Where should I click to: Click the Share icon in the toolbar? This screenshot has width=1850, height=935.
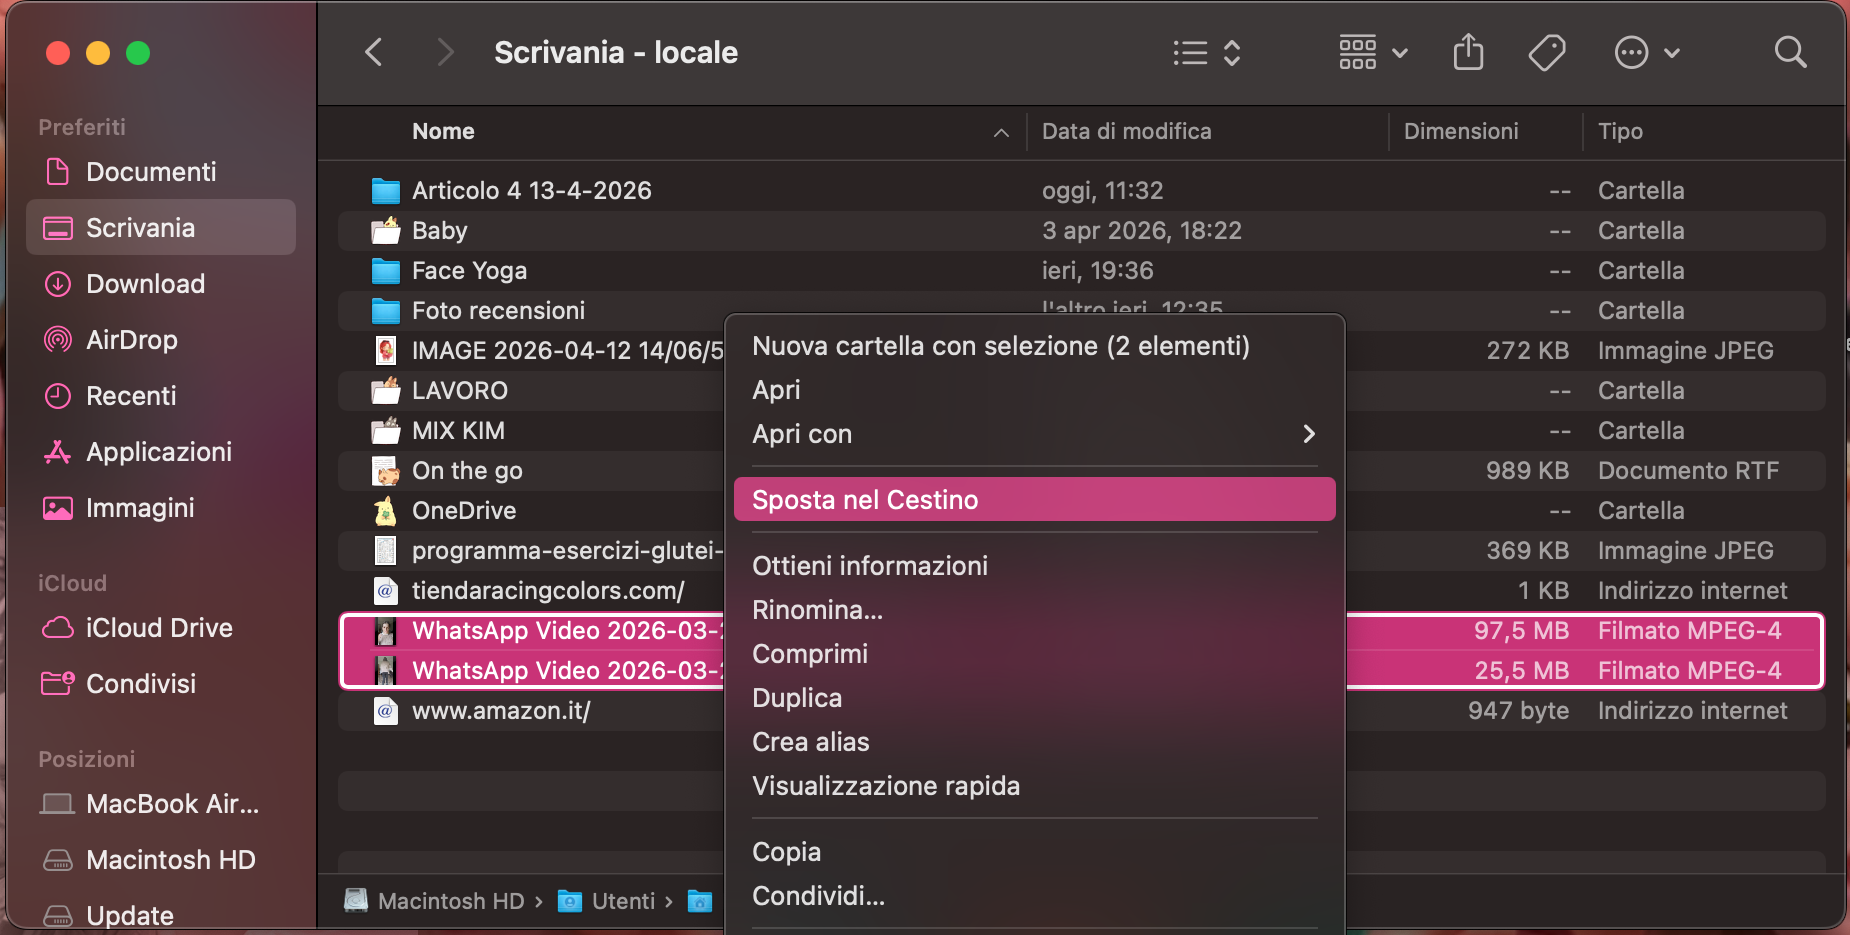(1468, 52)
